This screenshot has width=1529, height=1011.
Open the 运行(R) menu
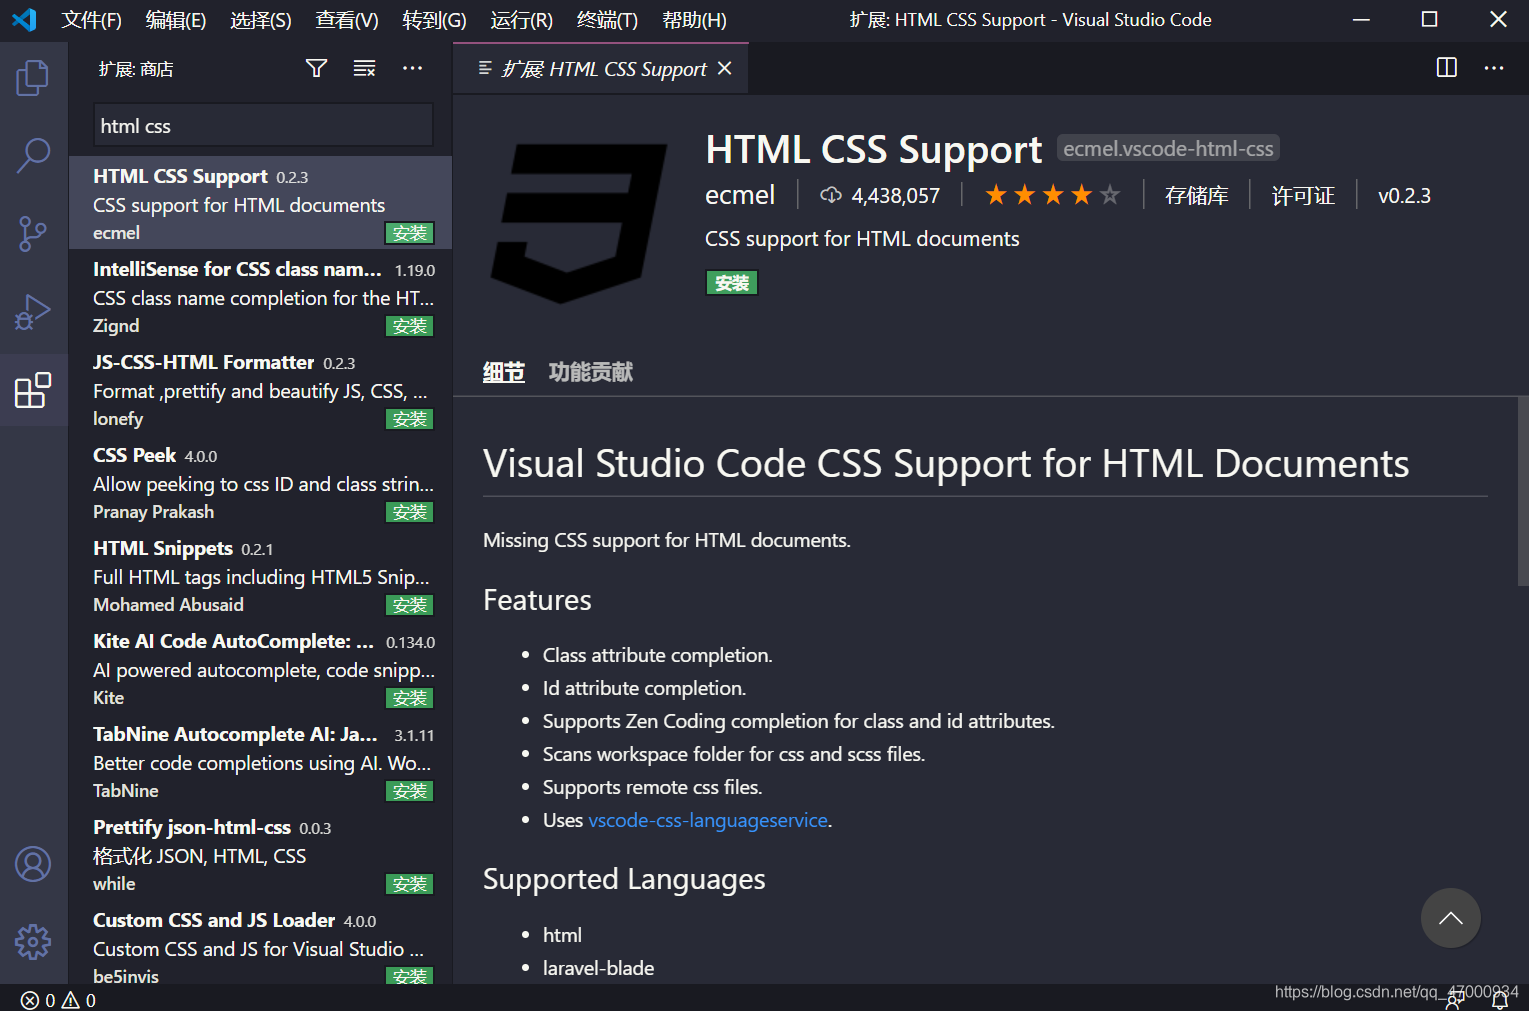coord(521,20)
